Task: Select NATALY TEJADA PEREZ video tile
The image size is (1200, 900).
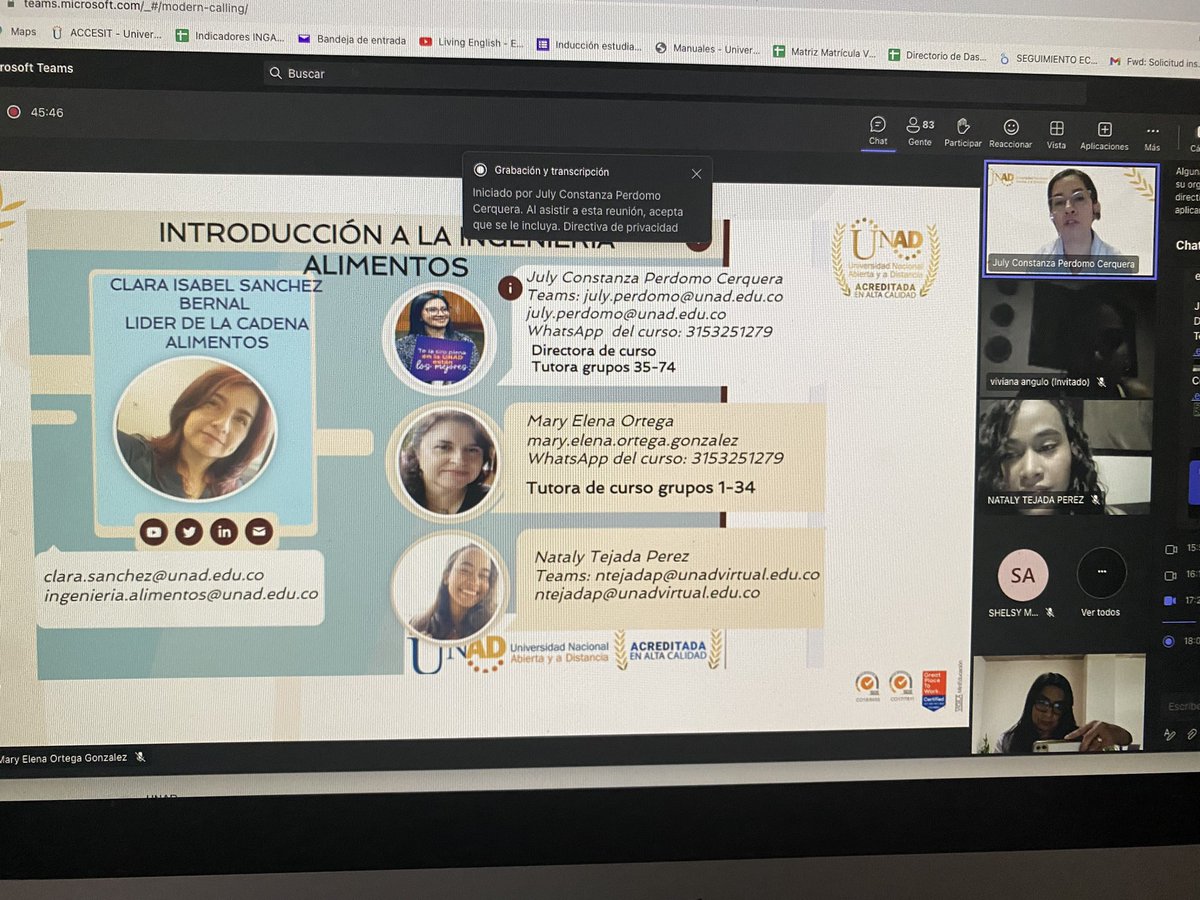Action: pyautogui.click(x=1065, y=456)
